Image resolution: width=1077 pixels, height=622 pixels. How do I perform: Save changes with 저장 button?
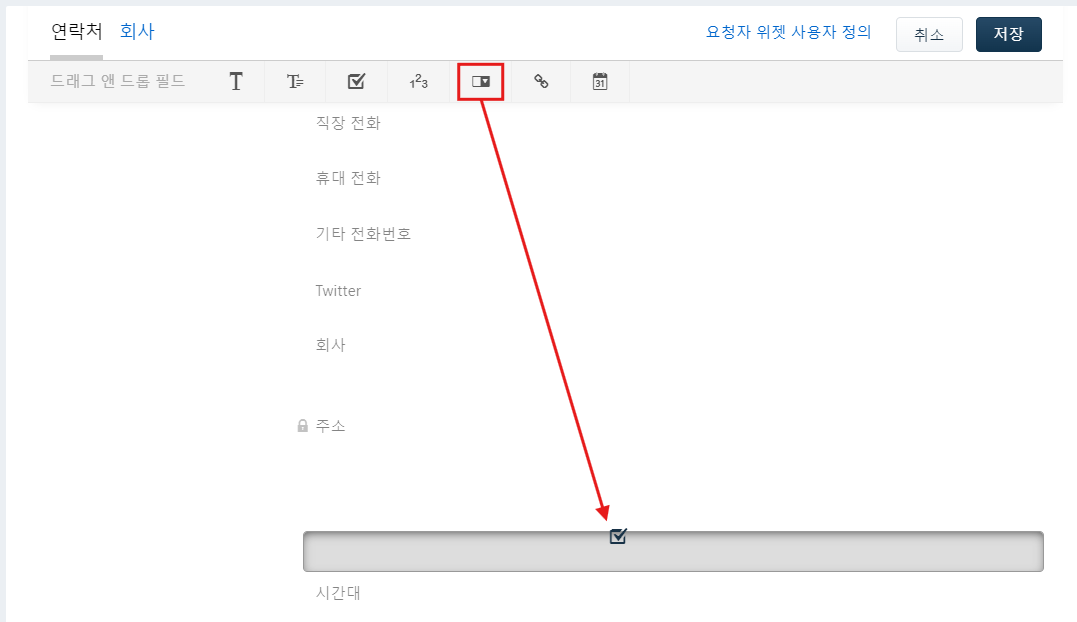click(x=1008, y=34)
